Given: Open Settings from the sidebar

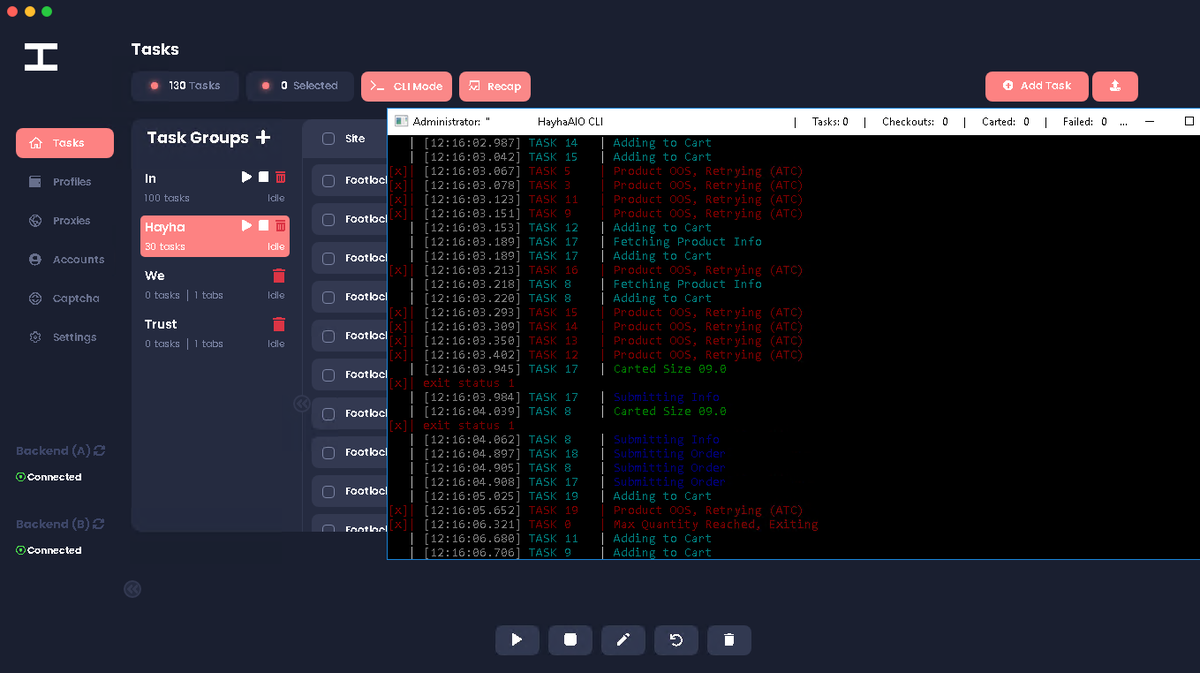Looking at the screenshot, I should point(62,338).
